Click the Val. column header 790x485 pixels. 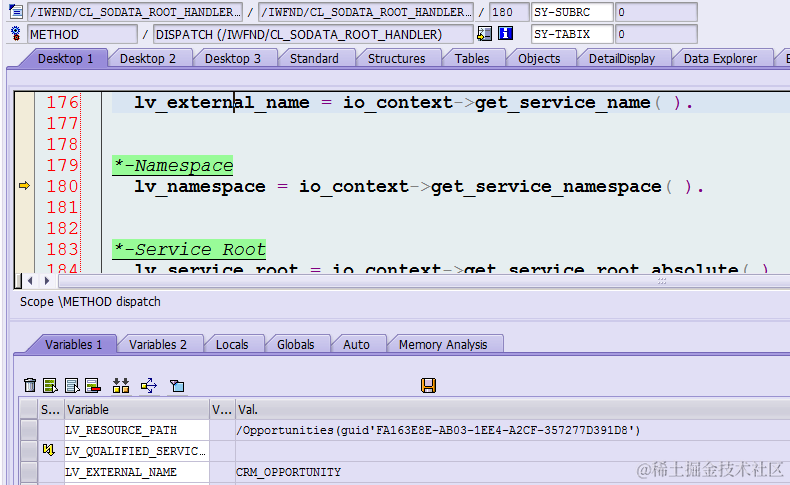[512, 409]
